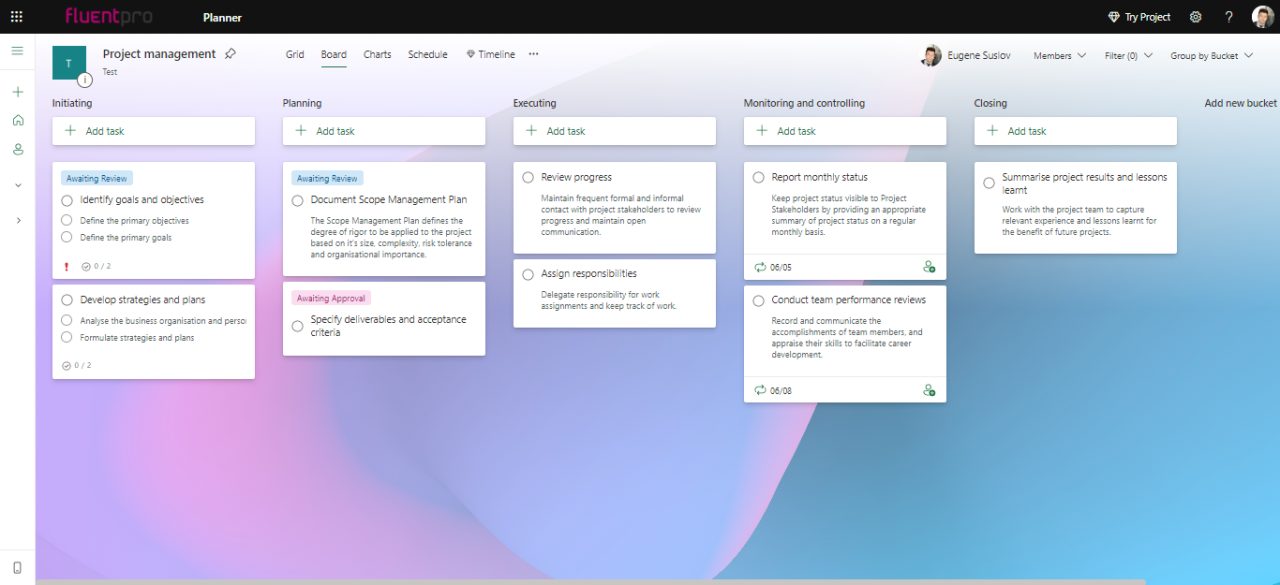Screen dimensions: 1280x585
Task: Click the Home icon in the left sidebar
Action: (x=16, y=119)
